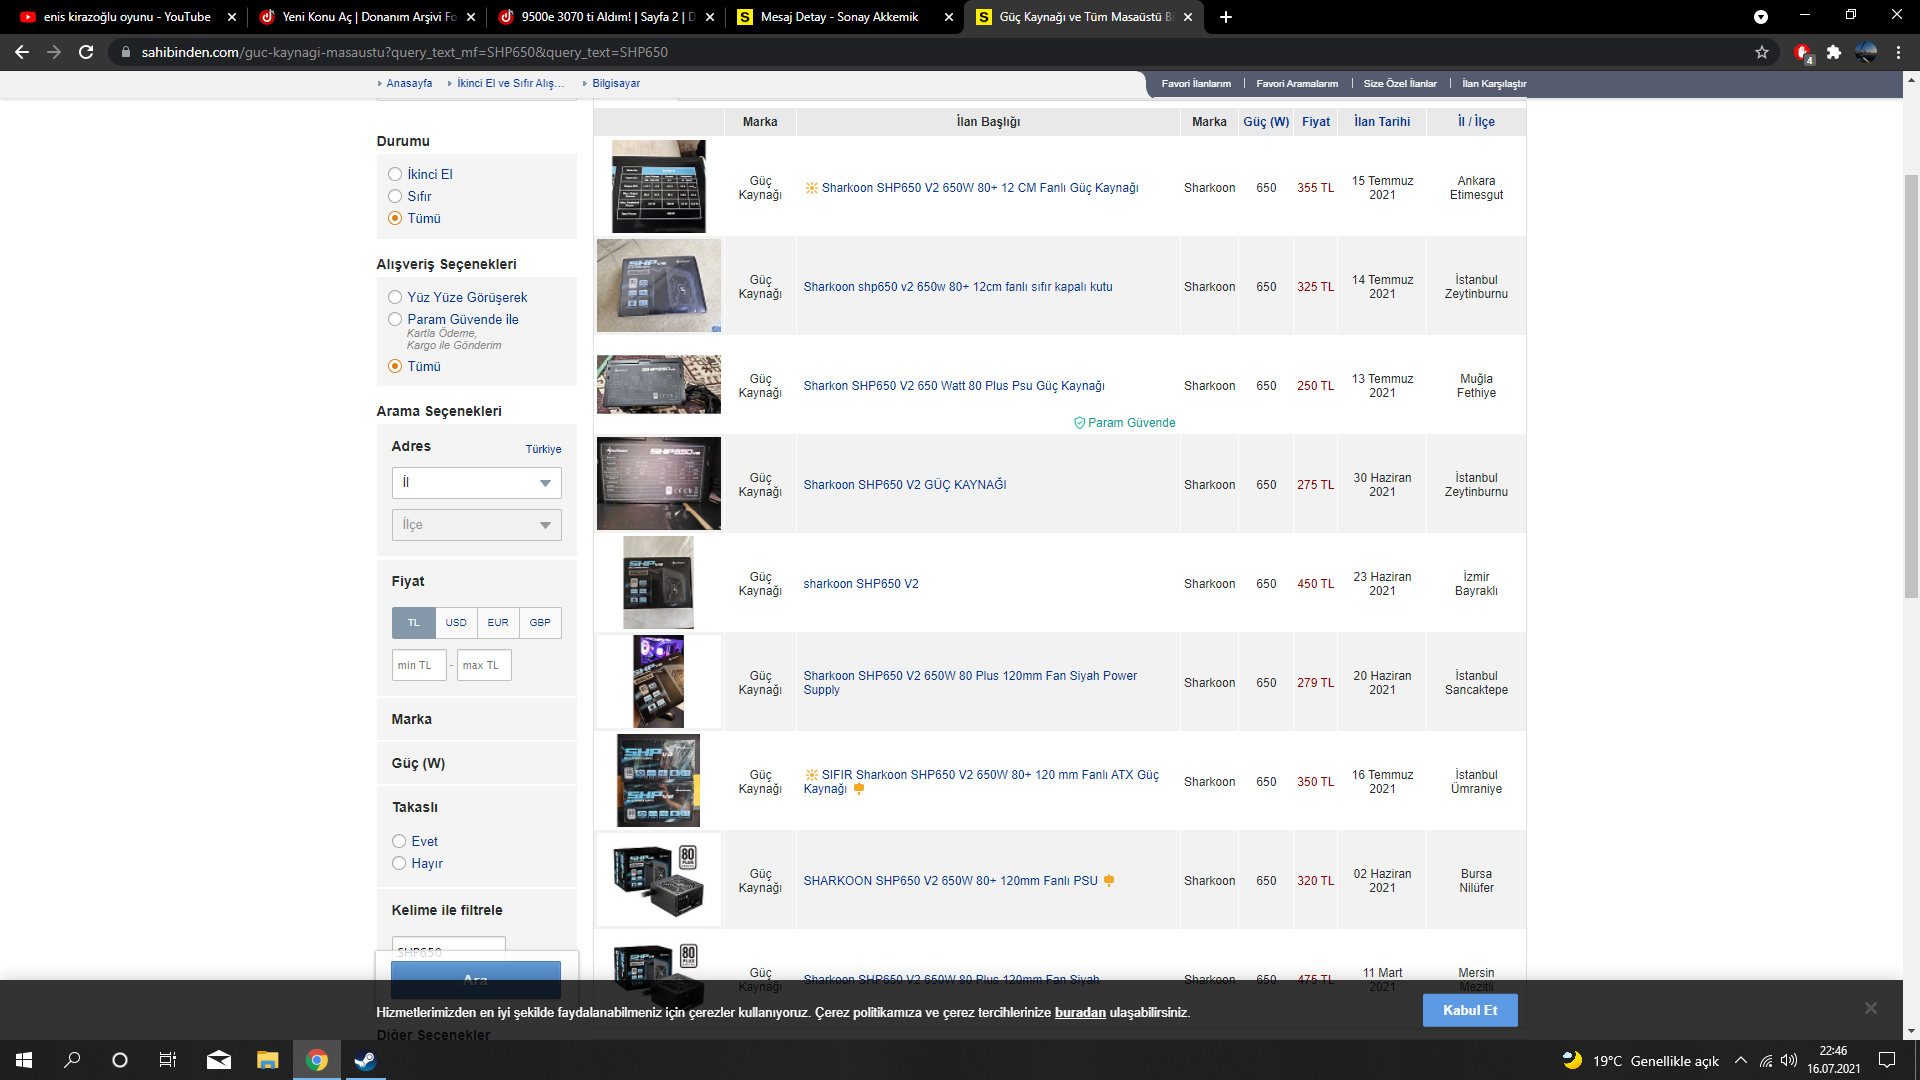Switch to Yeni Konu Aç browser tab
1920x1080 pixels.
[367, 17]
